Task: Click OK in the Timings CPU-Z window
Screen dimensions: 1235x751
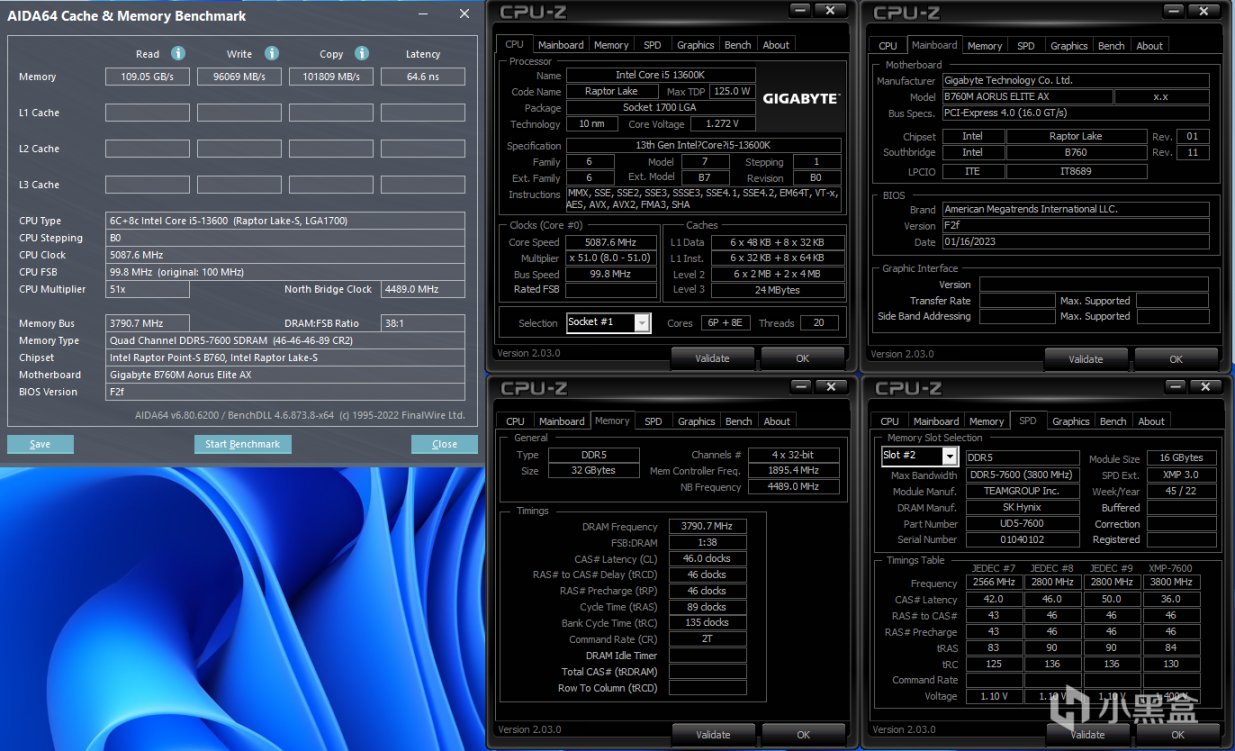Action: (x=803, y=734)
